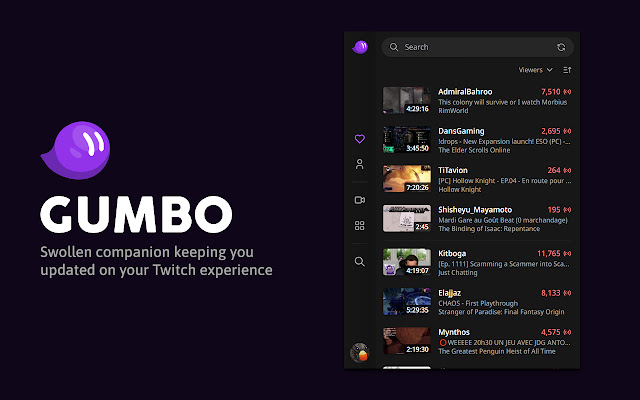The width and height of the screenshot is (640, 400).
Task: Click 'Scamming a Scammer' stream title
Action: [x=504, y=264]
